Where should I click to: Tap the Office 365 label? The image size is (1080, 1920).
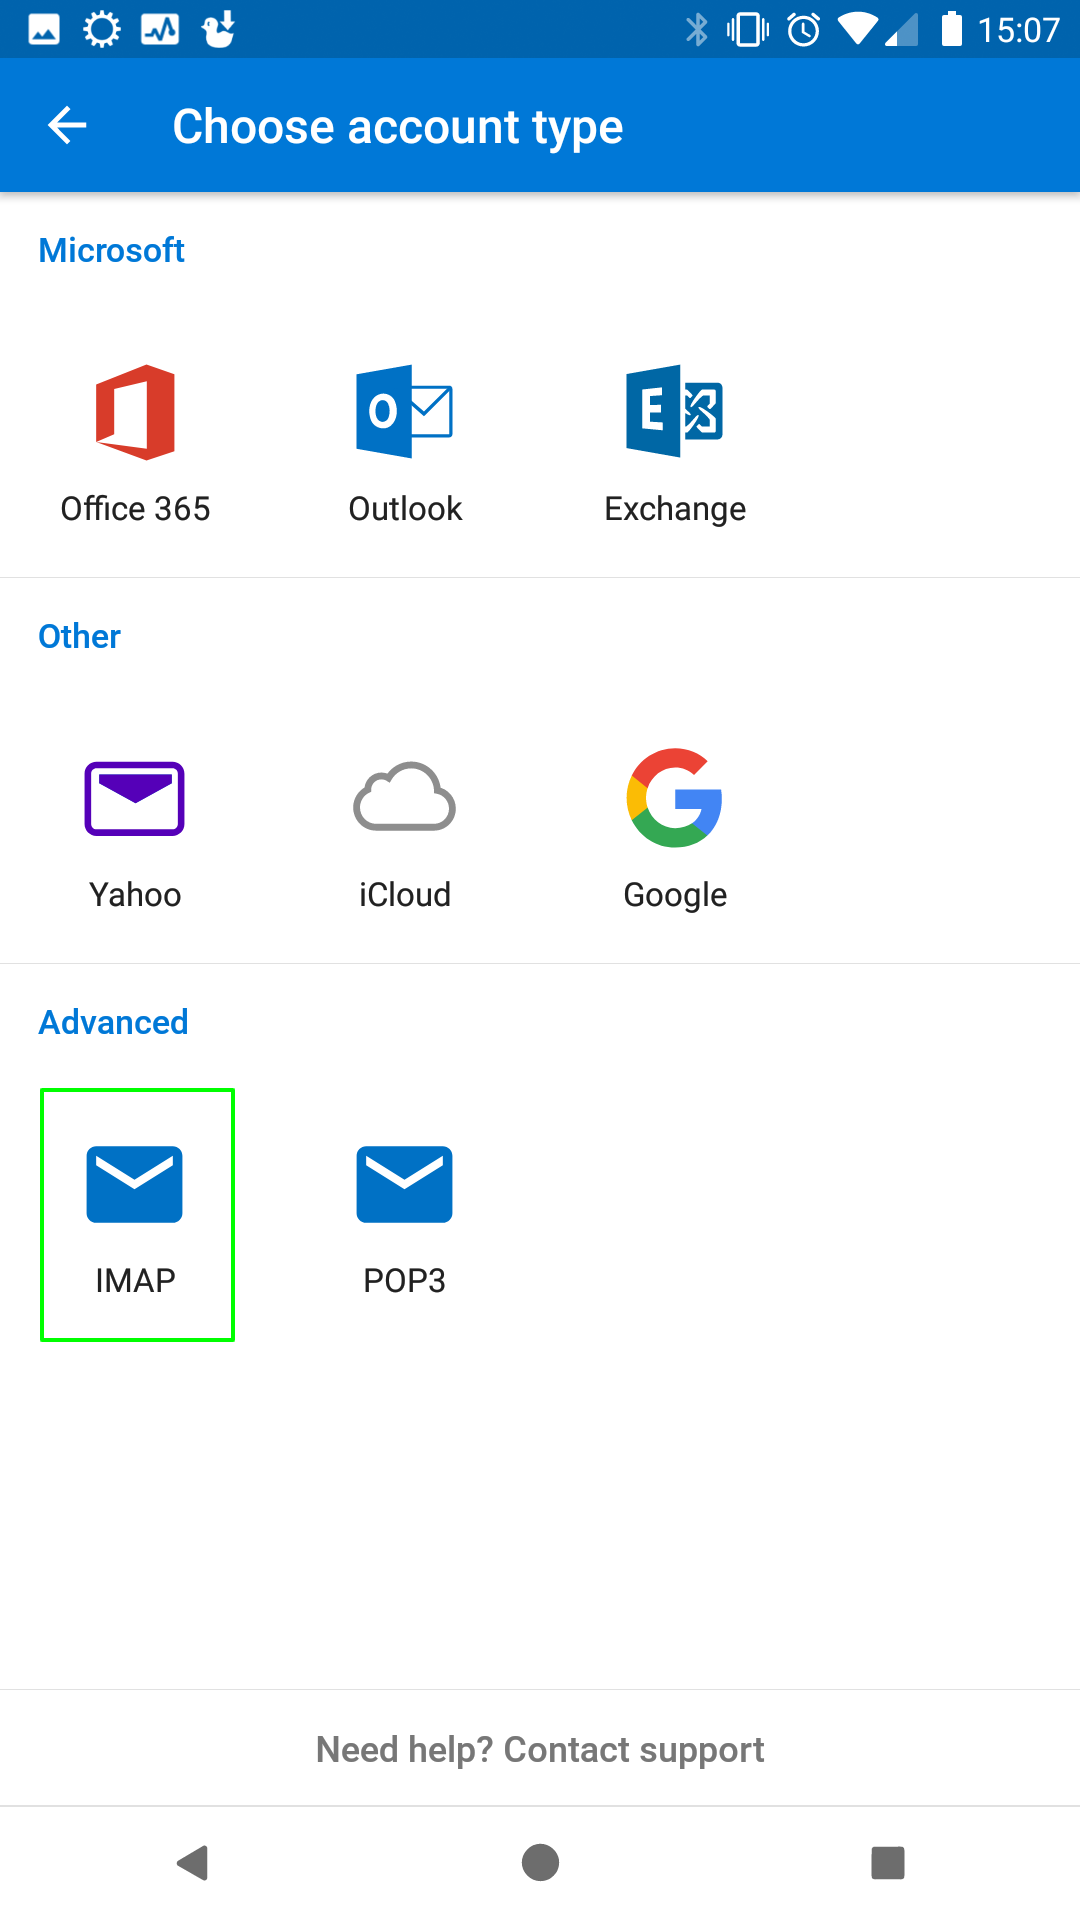click(135, 509)
